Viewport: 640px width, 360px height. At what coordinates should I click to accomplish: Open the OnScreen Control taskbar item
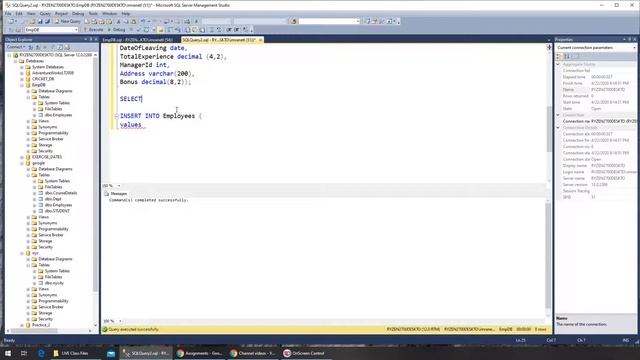pyautogui.click(x=304, y=353)
